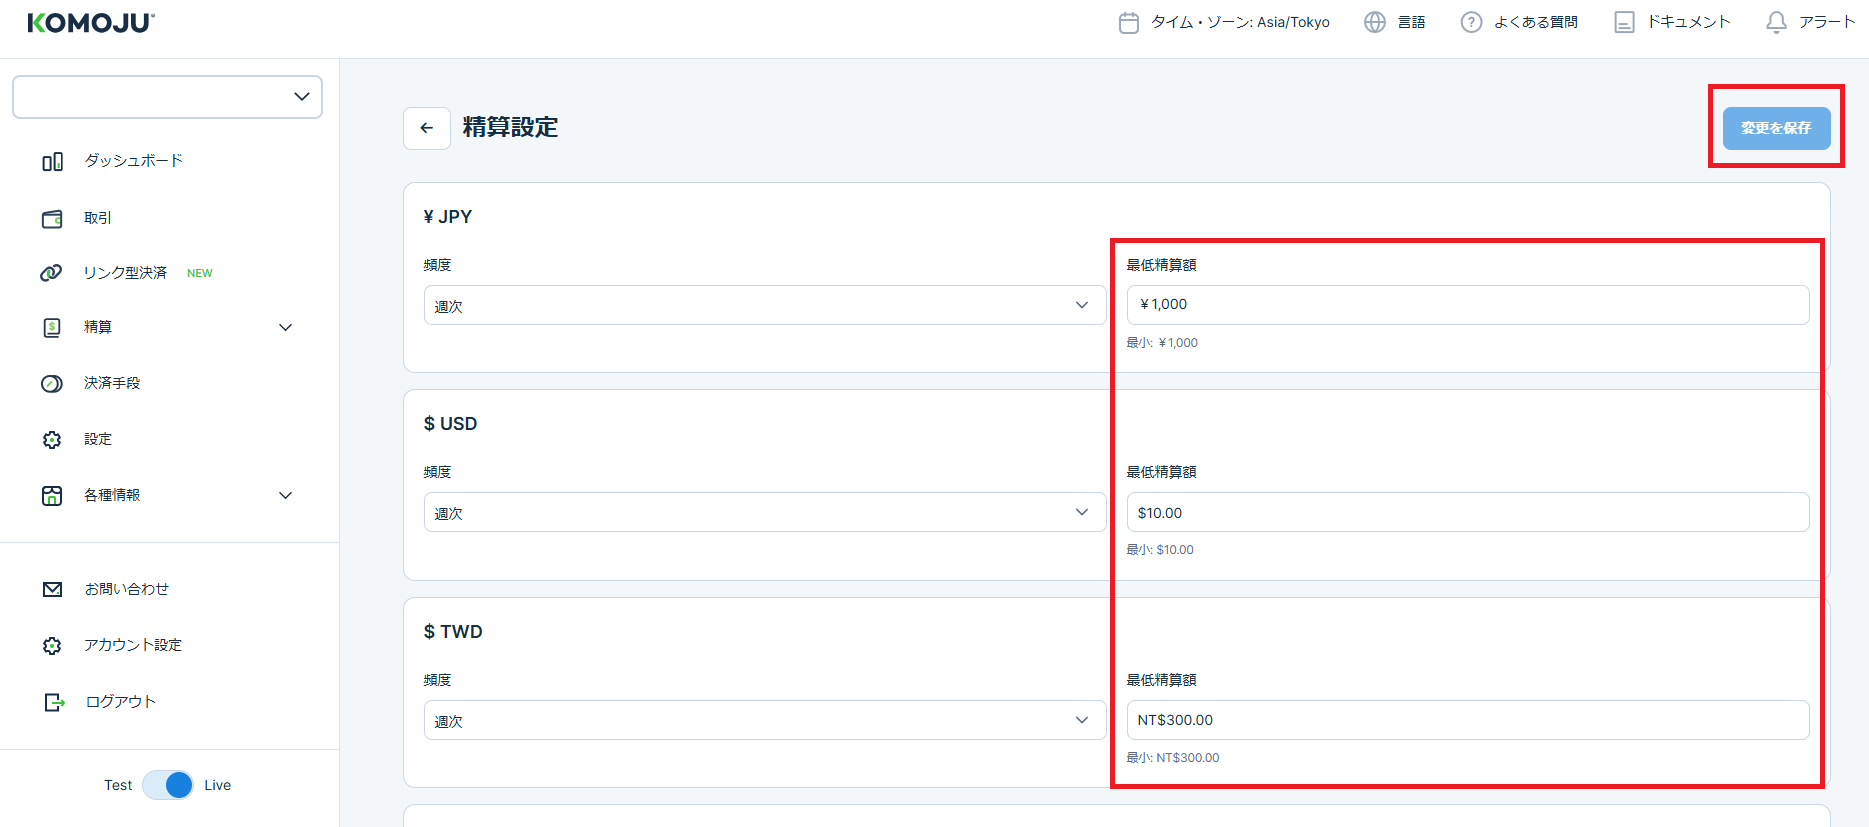
Task: Click the JPY 最低精算額 input field
Action: point(1467,305)
